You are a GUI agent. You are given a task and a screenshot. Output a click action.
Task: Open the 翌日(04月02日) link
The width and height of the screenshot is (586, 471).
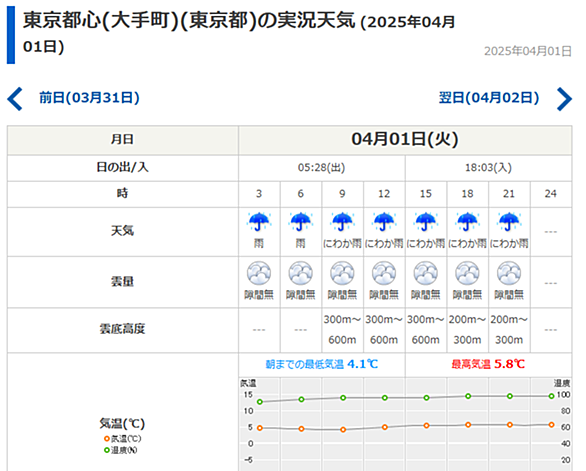pyautogui.click(x=489, y=98)
